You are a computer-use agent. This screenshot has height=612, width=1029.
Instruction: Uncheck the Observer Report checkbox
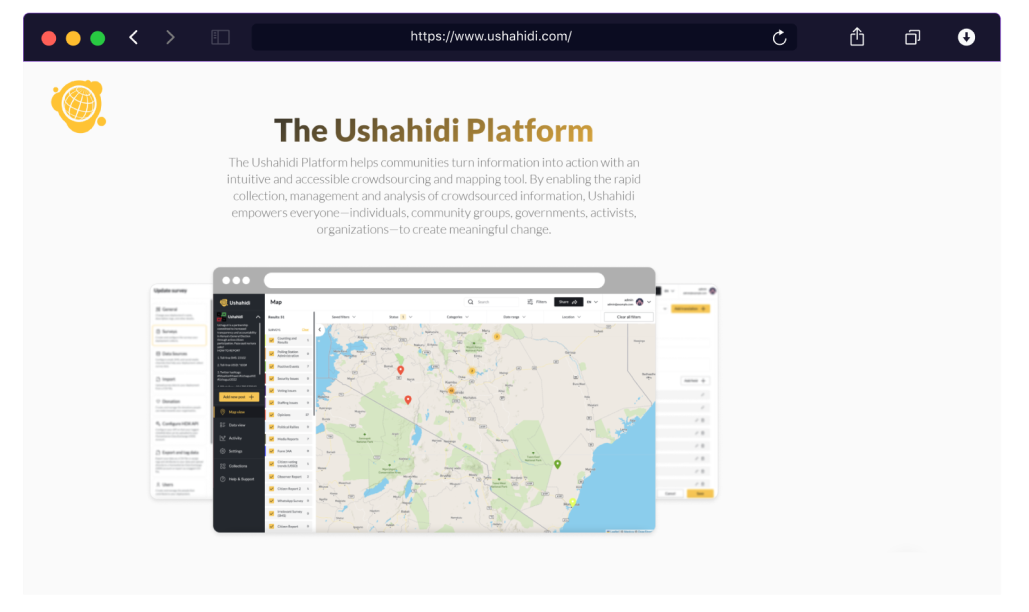[272, 476]
